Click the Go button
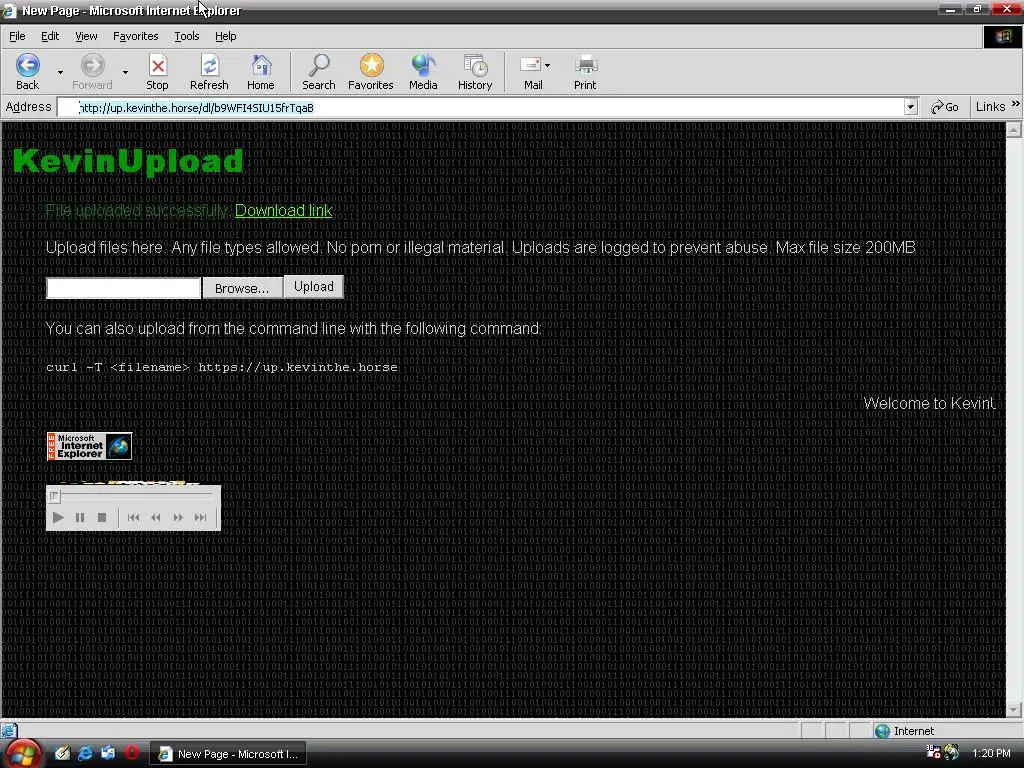Viewport: 1024px width, 768px height. [945, 107]
